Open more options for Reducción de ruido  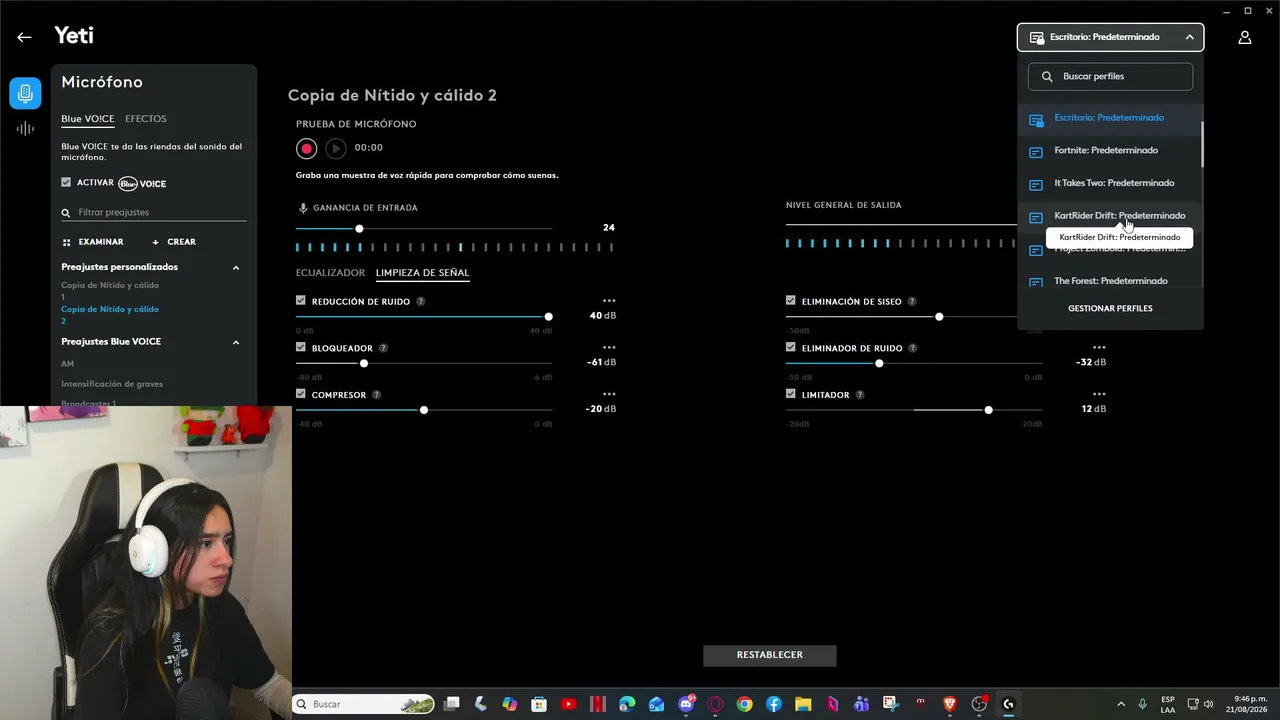point(609,300)
